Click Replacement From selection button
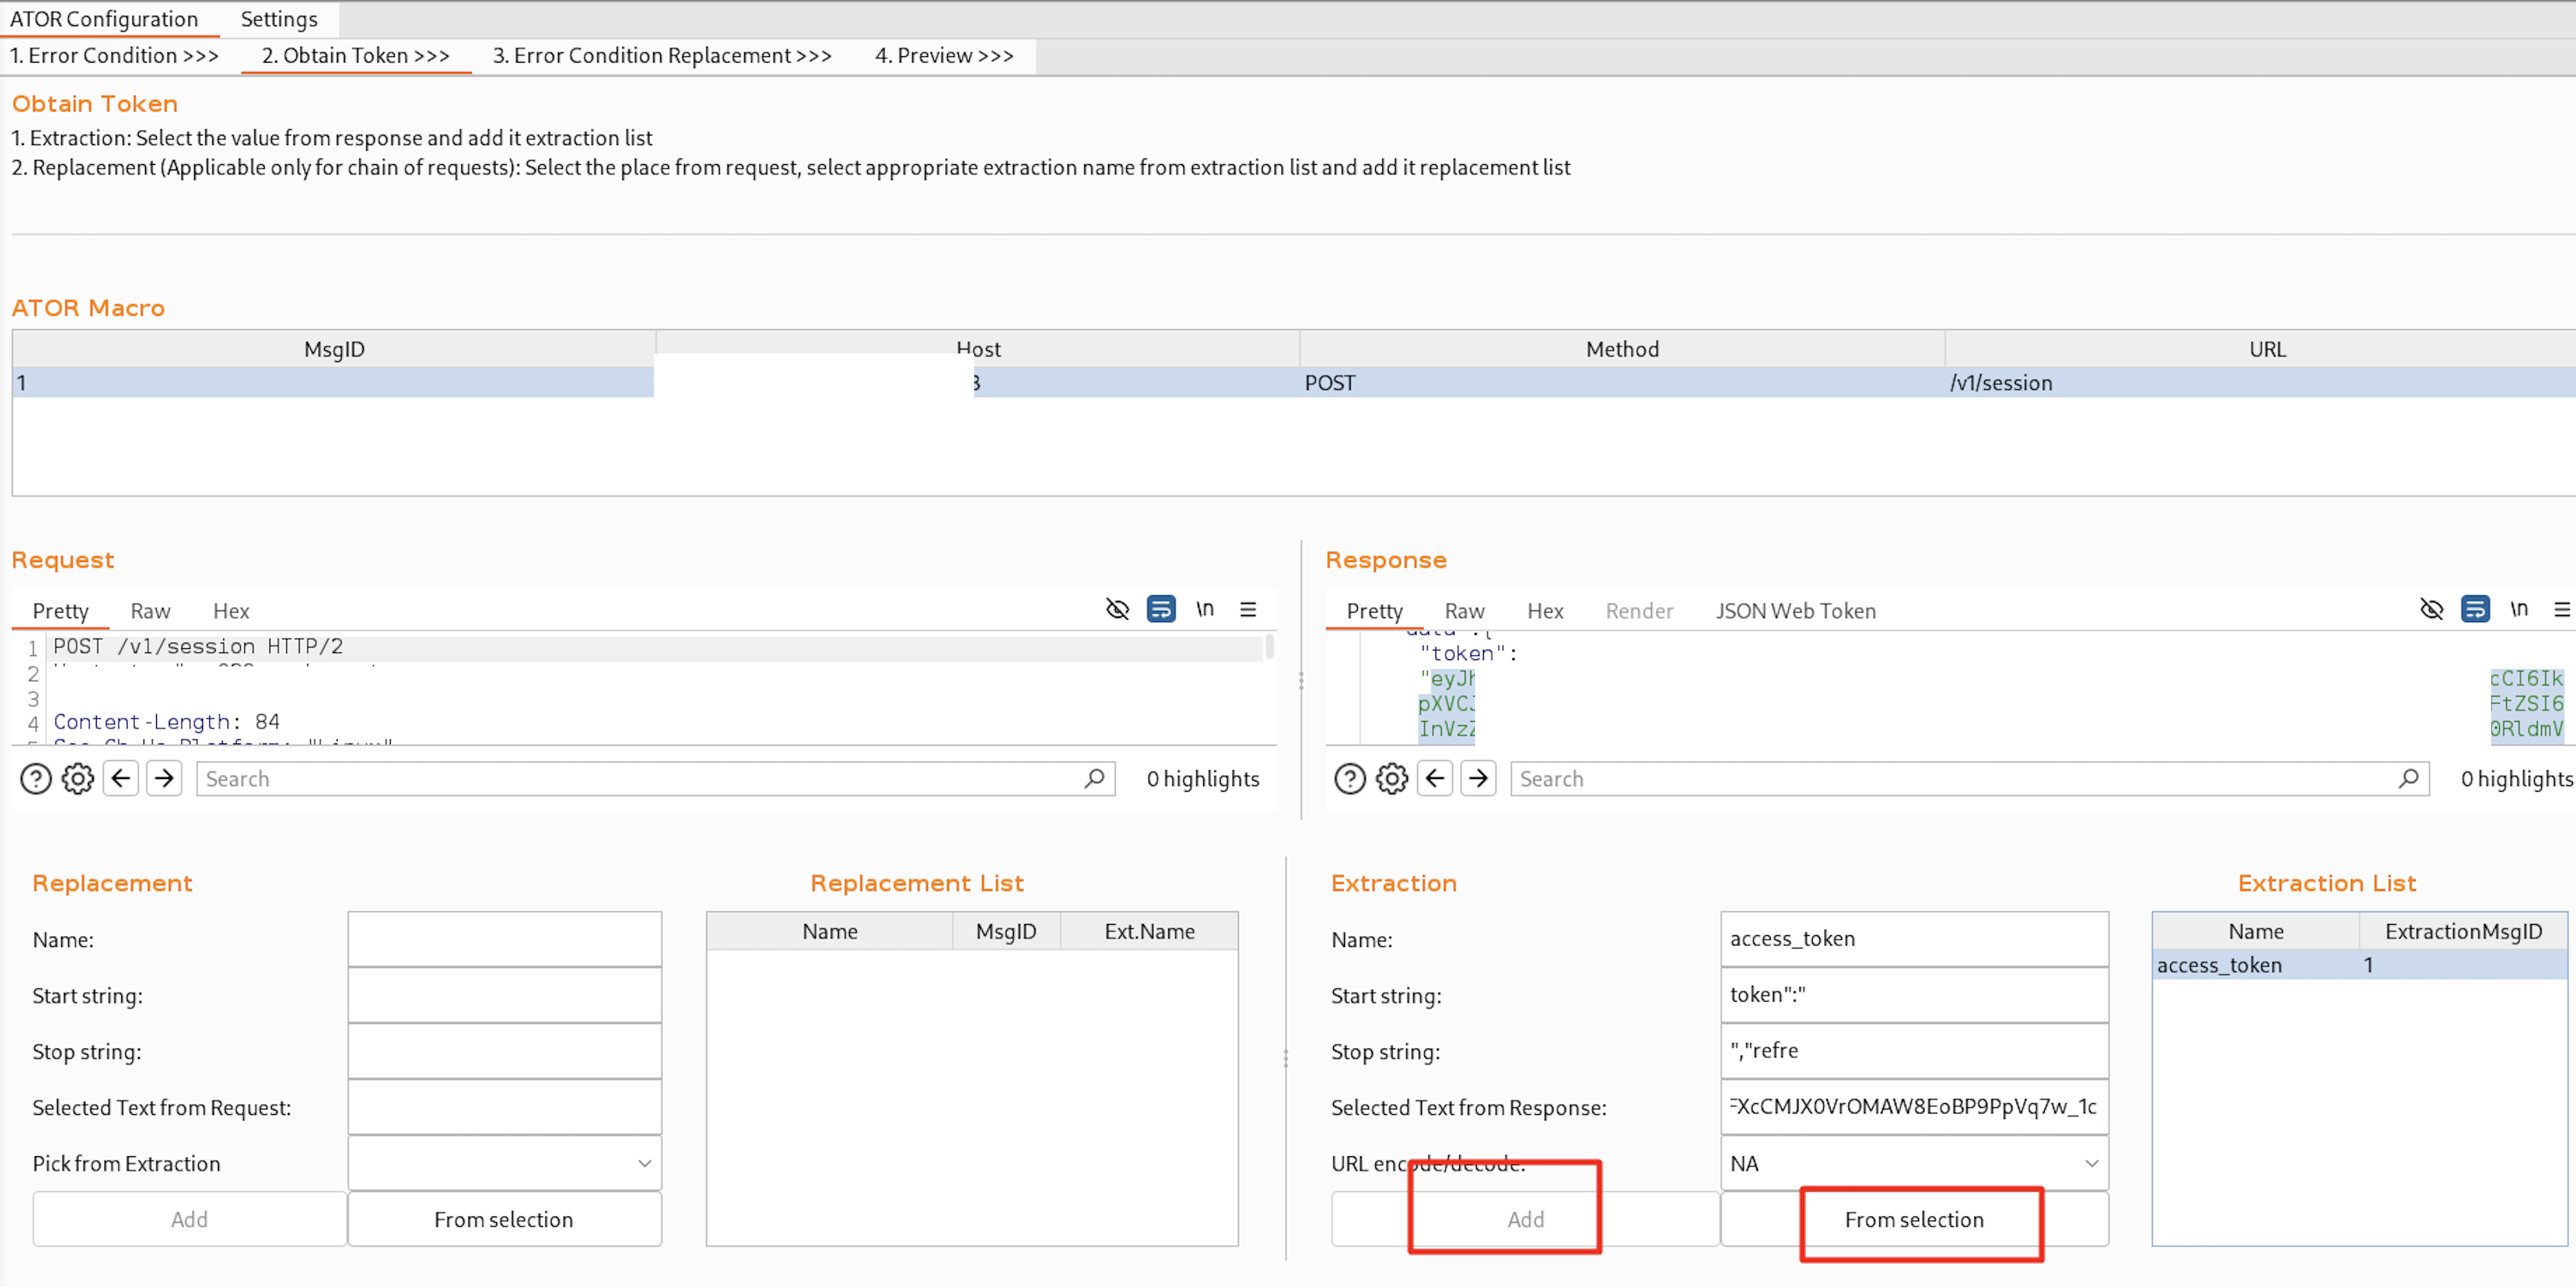Screen dimensions: 2576x1287 [503, 1219]
